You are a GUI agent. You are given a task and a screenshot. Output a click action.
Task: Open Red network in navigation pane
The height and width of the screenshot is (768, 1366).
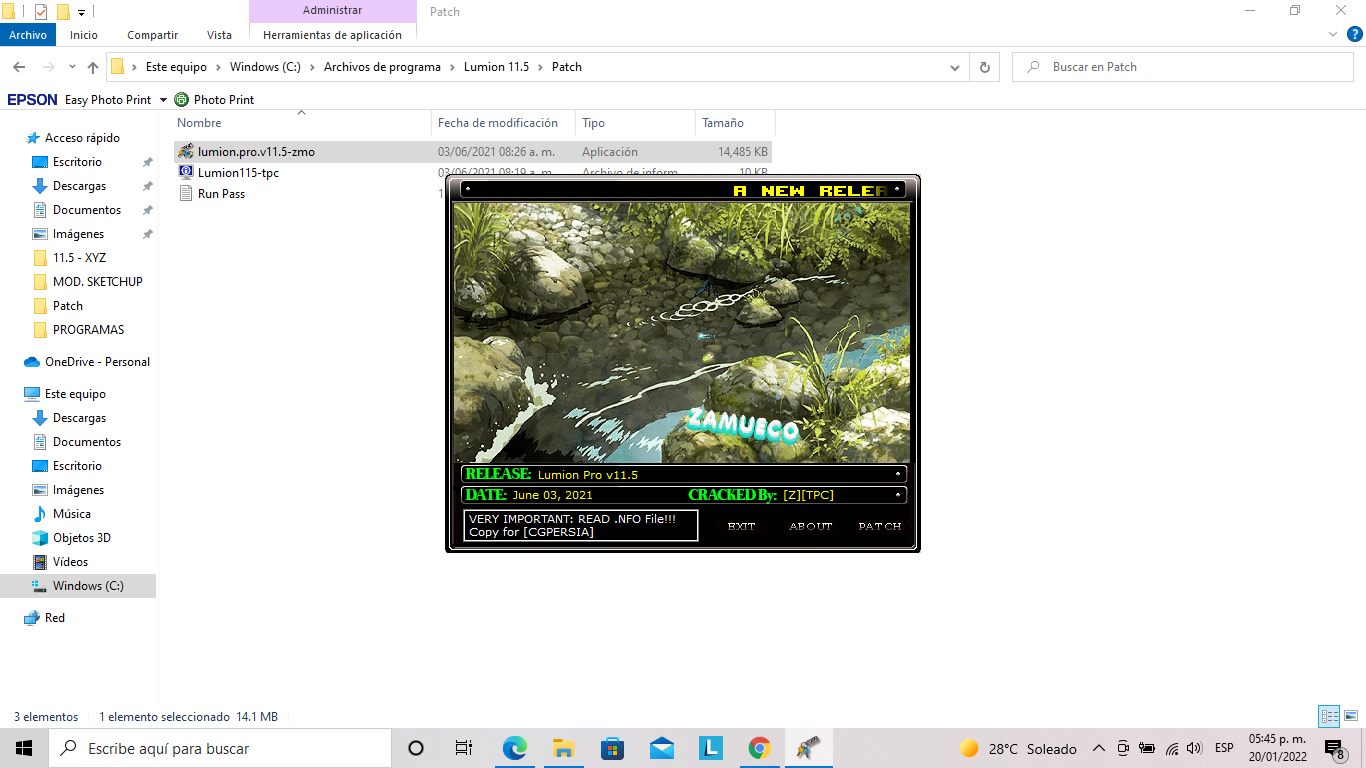pos(54,618)
